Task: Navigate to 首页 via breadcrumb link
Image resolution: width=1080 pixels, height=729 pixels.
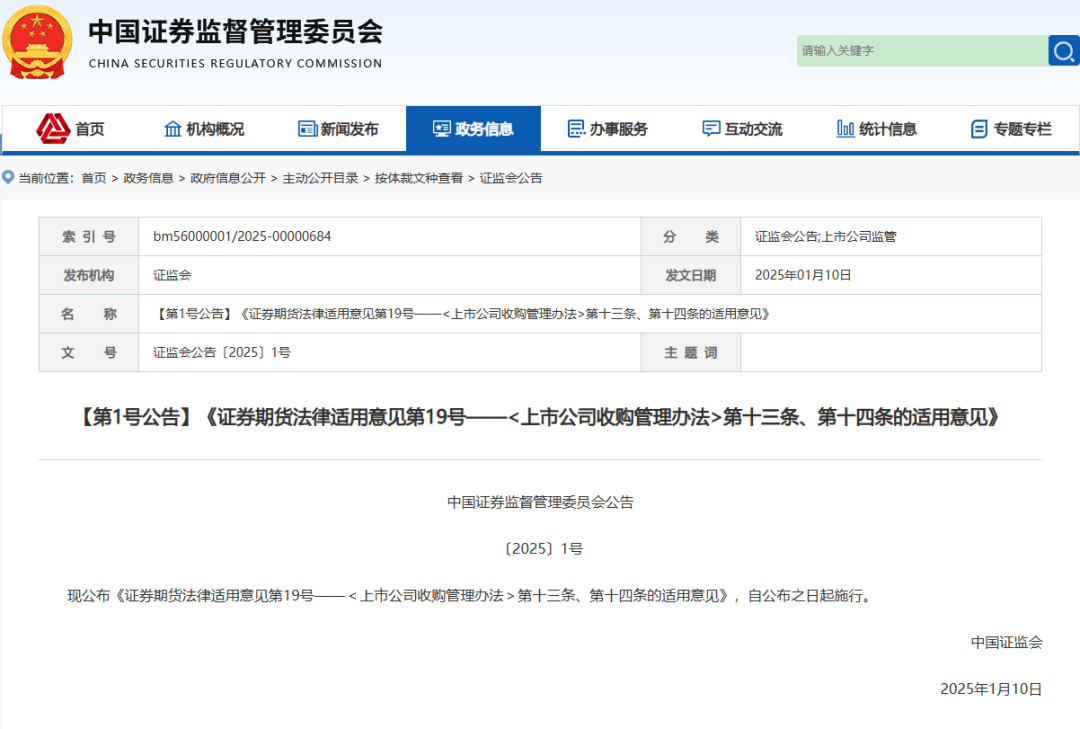Action: pyautogui.click(x=92, y=177)
